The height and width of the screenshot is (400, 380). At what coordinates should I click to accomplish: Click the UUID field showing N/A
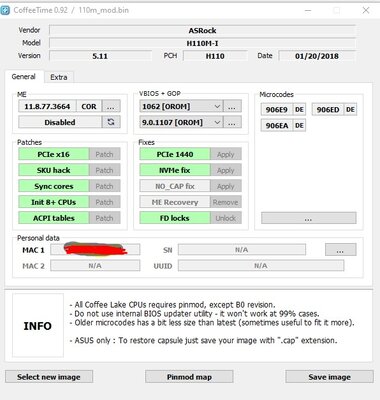(x=261, y=266)
